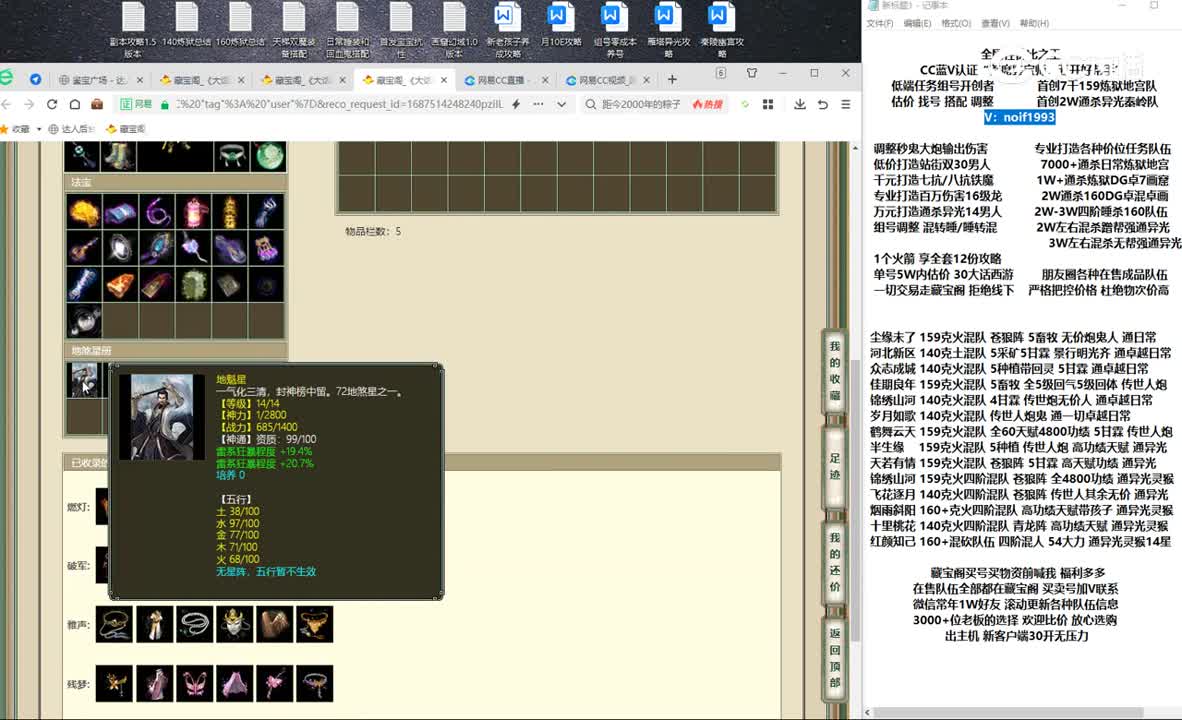The width and height of the screenshot is (1182, 720).
Task: Click the lightning icon in the address bar
Action: pyautogui.click(x=516, y=104)
